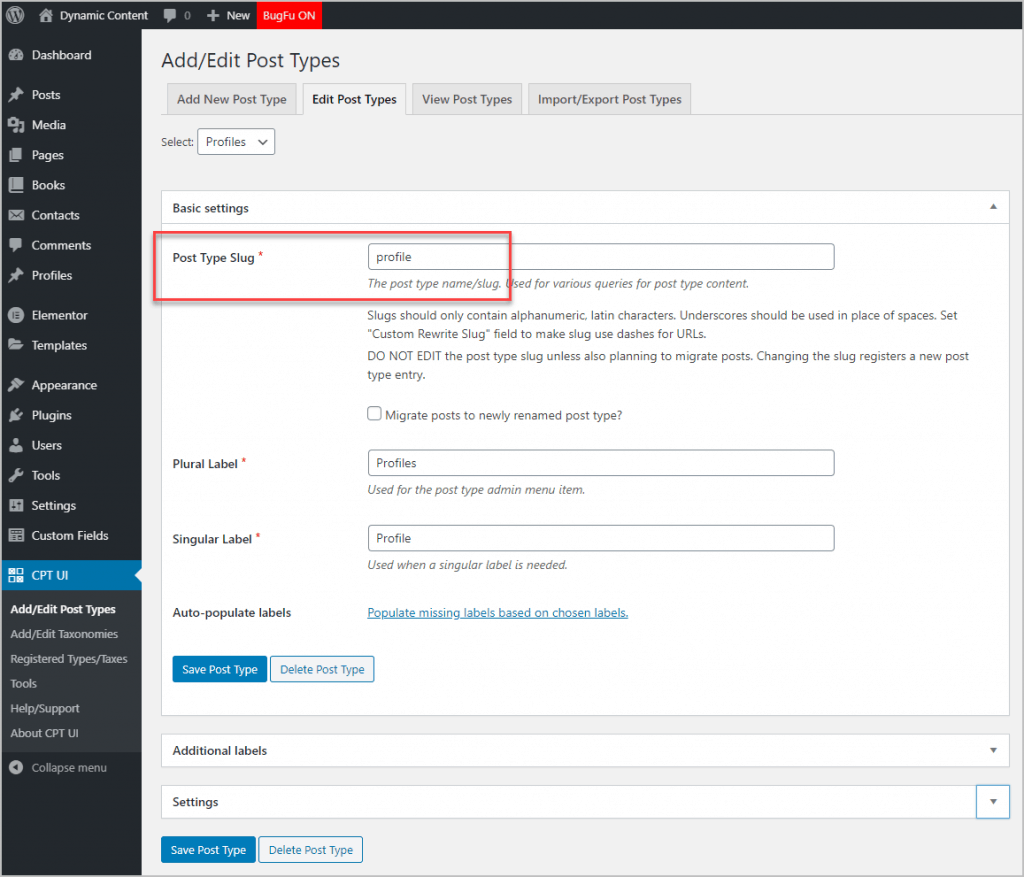Click the WordPress logo icon
Image resolution: width=1024 pixels, height=877 pixels.
coord(15,15)
